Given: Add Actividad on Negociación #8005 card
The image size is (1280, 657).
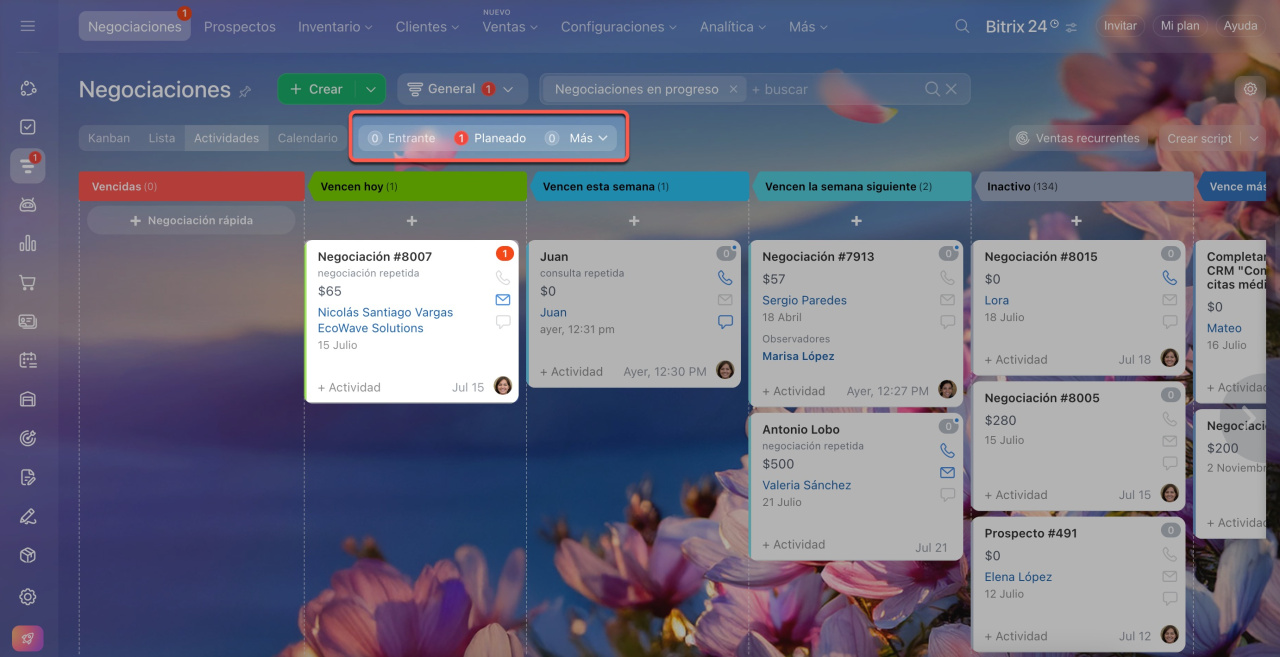Looking at the screenshot, I should (1016, 495).
